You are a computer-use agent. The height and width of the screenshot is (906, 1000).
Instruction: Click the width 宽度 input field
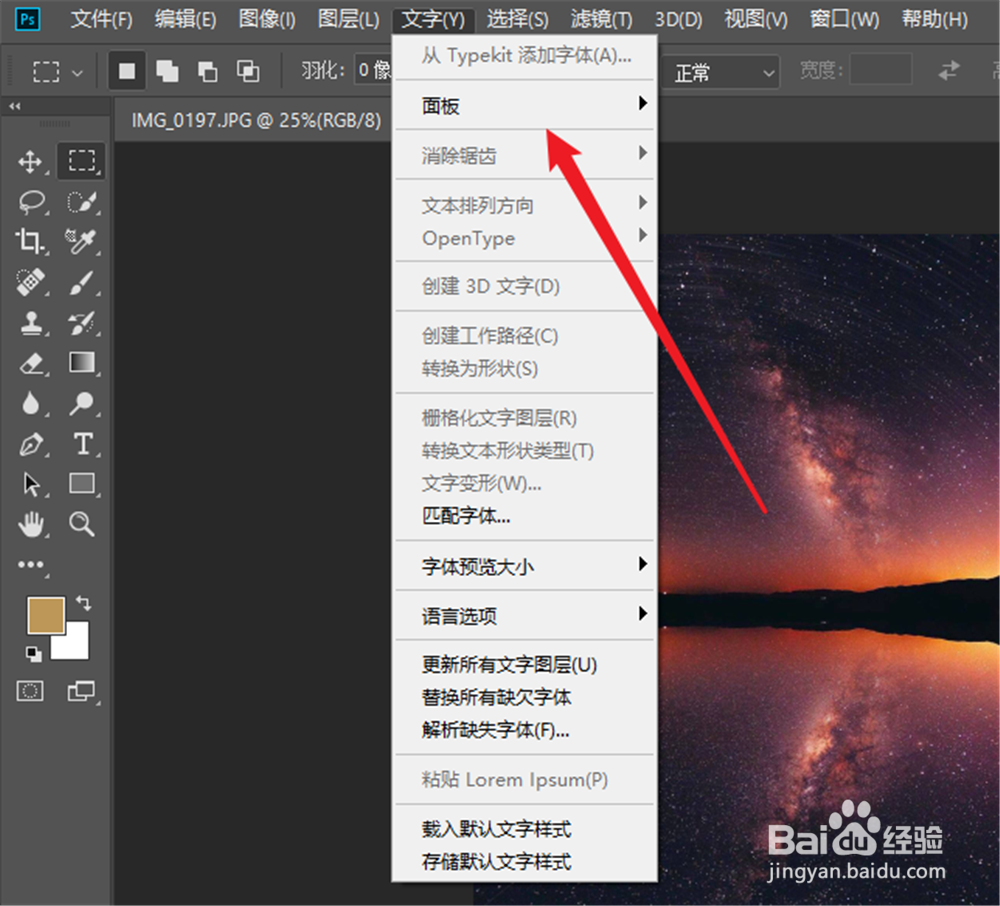(x=881, y=69)
